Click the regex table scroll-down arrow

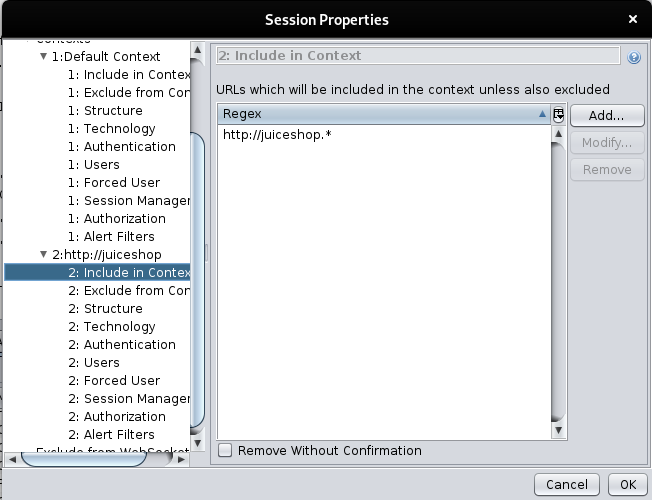pyautogui.click(x=558, y=429)
